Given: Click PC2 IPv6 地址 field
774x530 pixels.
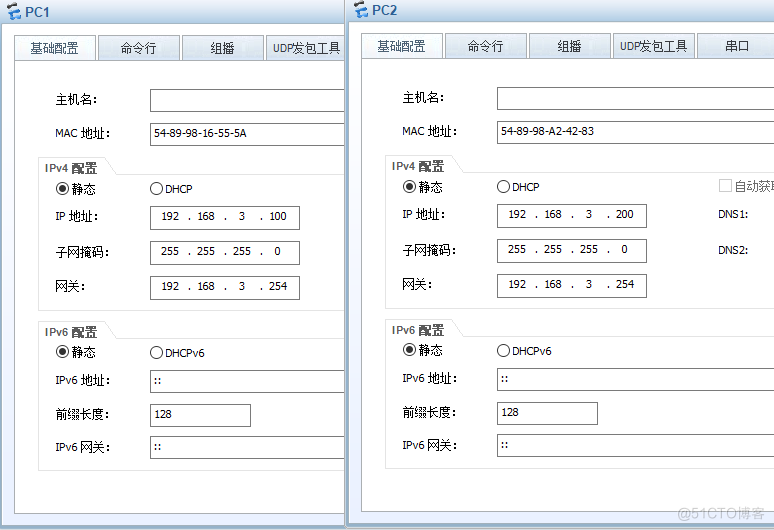Looking at the screenshot, I should tap(635, 379).
